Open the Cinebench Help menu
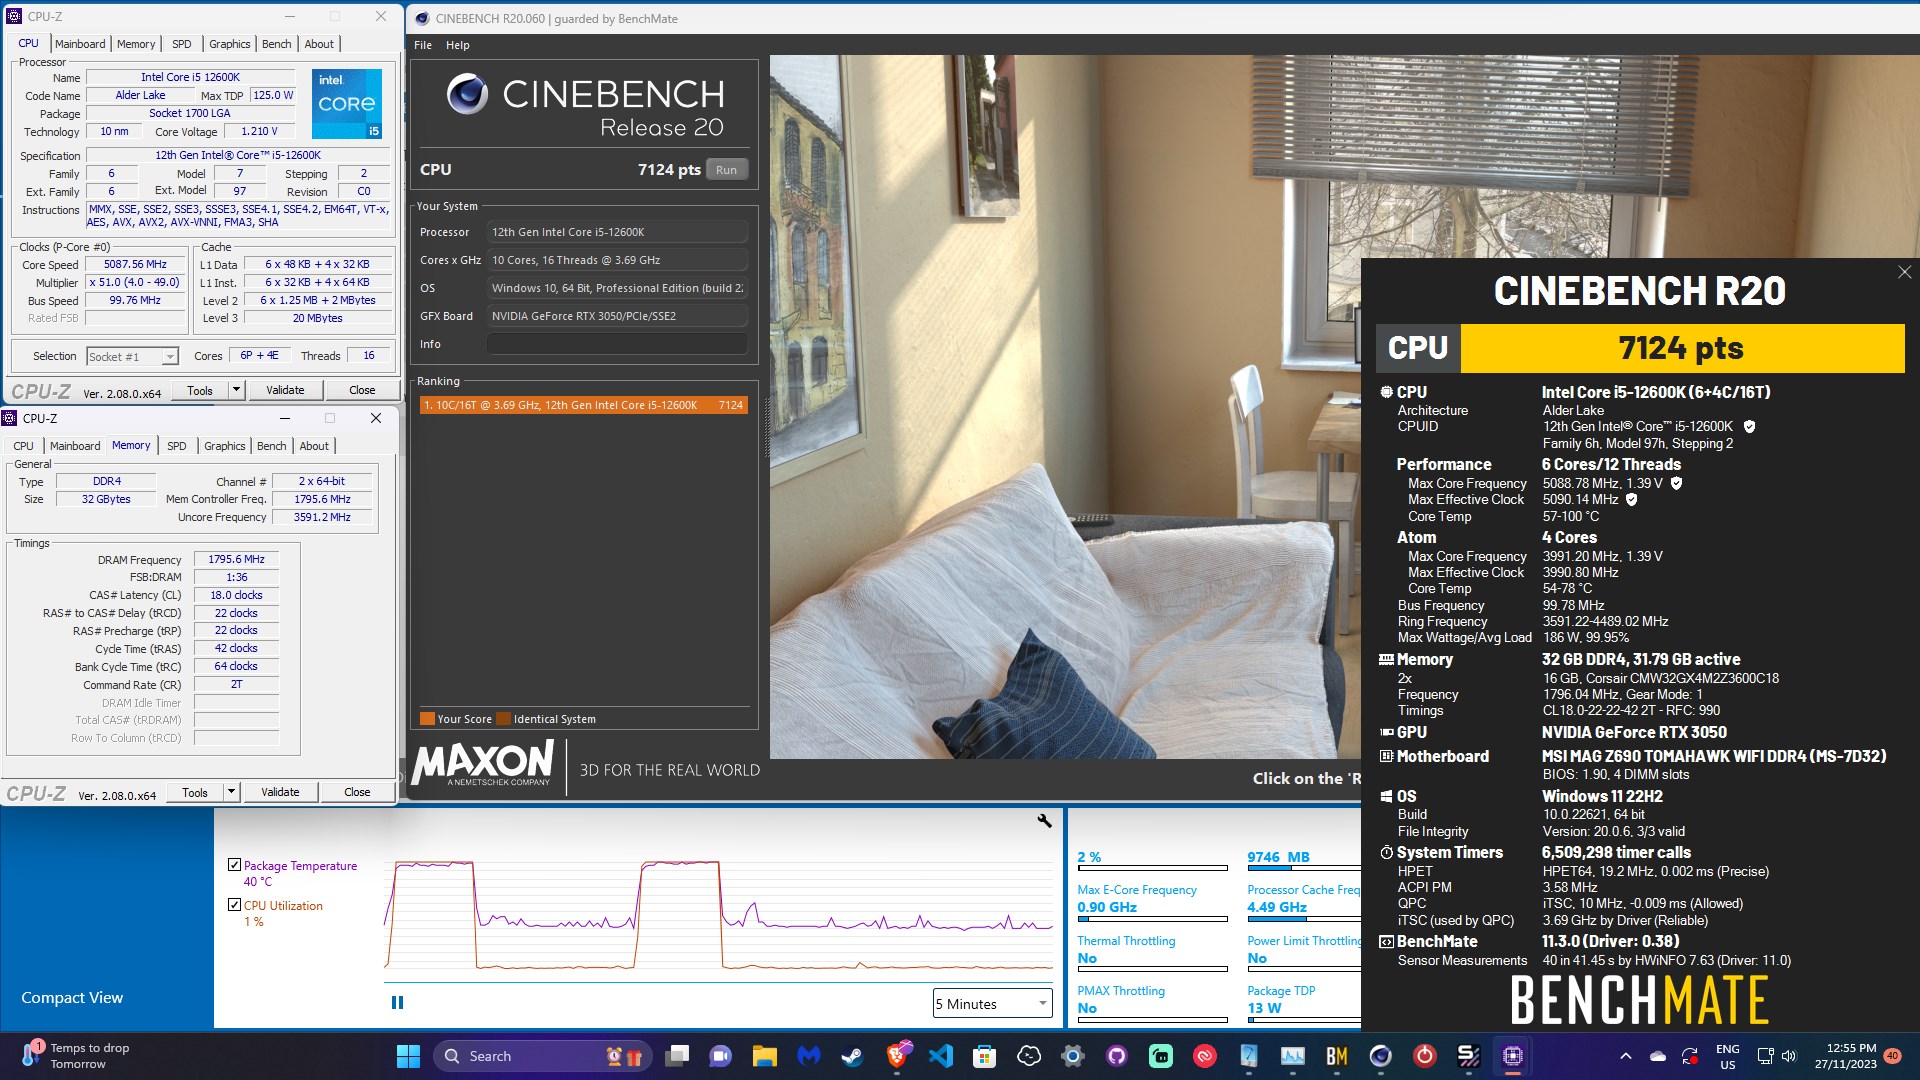 457,45
